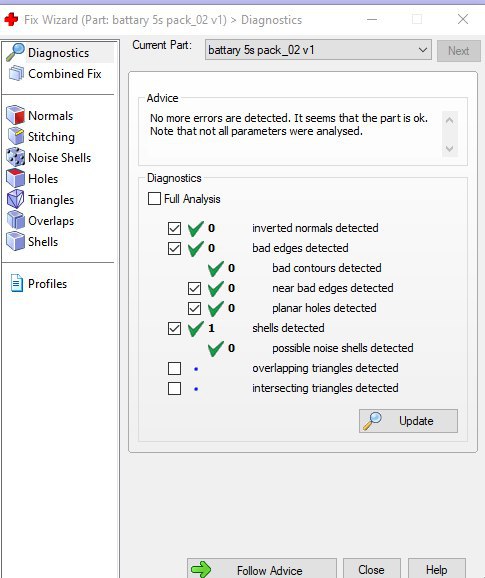The width and height of the screenshot is (485, 578).
Task: Click the Combined Fix icon
Action: (16, 73)
